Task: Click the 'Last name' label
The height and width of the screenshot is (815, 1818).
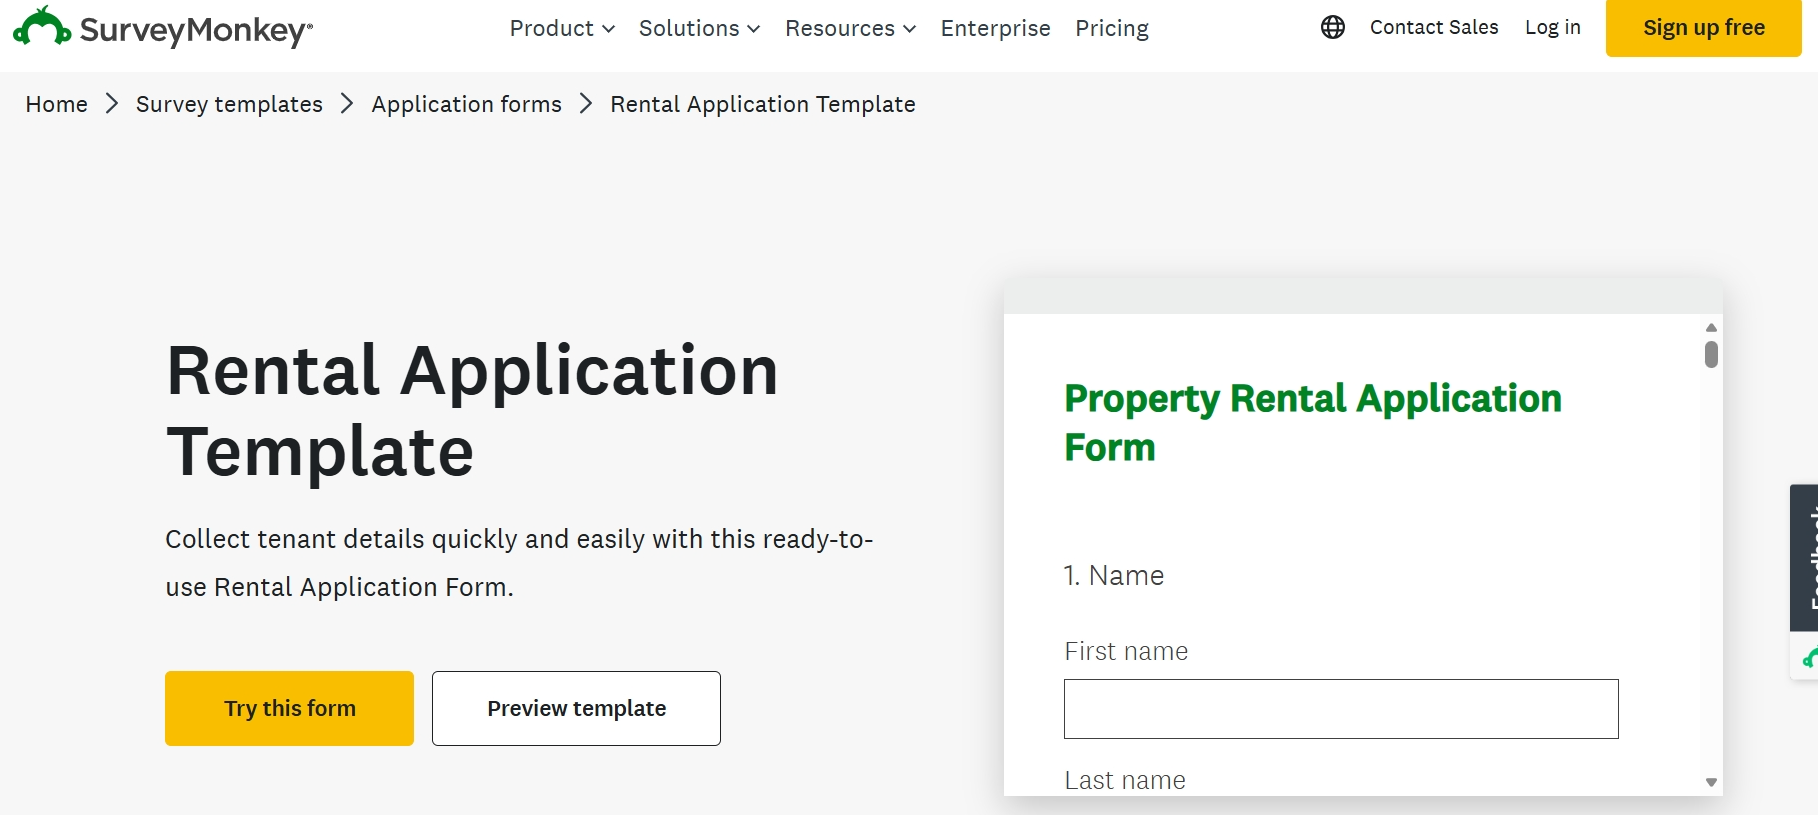Action: pos(1125,780)
